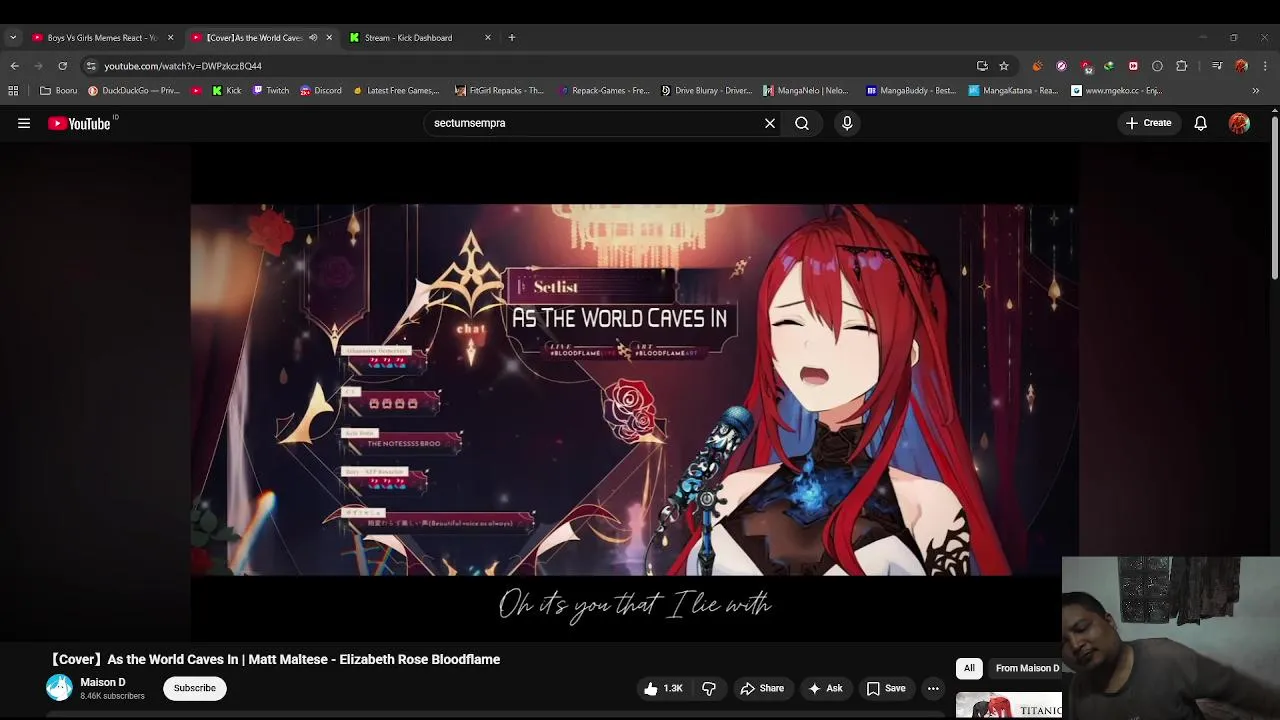Screen dimensions: 1280x720
Task: Open the Twitch bookmark
Action: pyautogui.click(x=271, y=90)
